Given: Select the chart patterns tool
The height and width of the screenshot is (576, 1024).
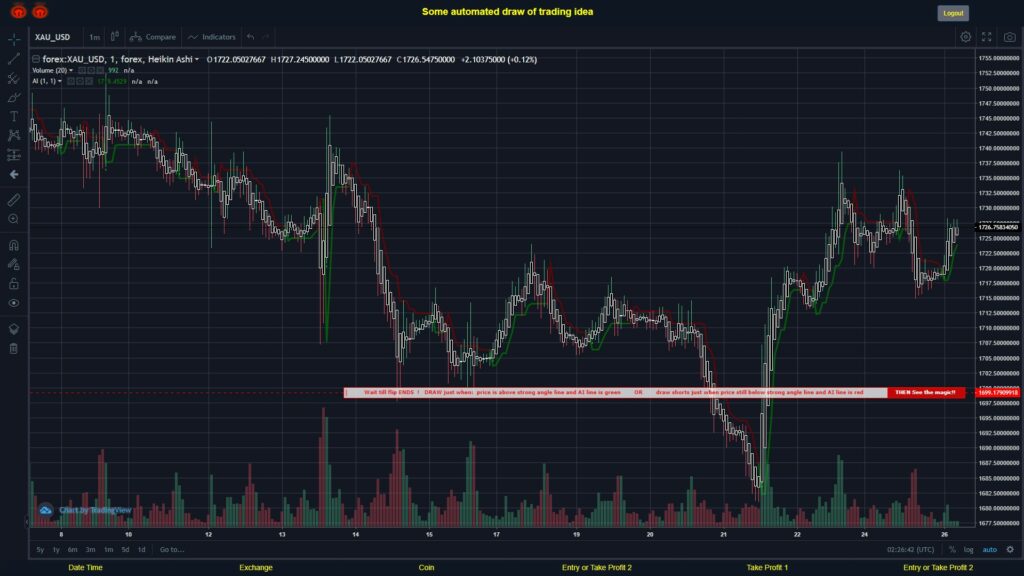Looking at the screenshot, I should click(x=14, y=135).
